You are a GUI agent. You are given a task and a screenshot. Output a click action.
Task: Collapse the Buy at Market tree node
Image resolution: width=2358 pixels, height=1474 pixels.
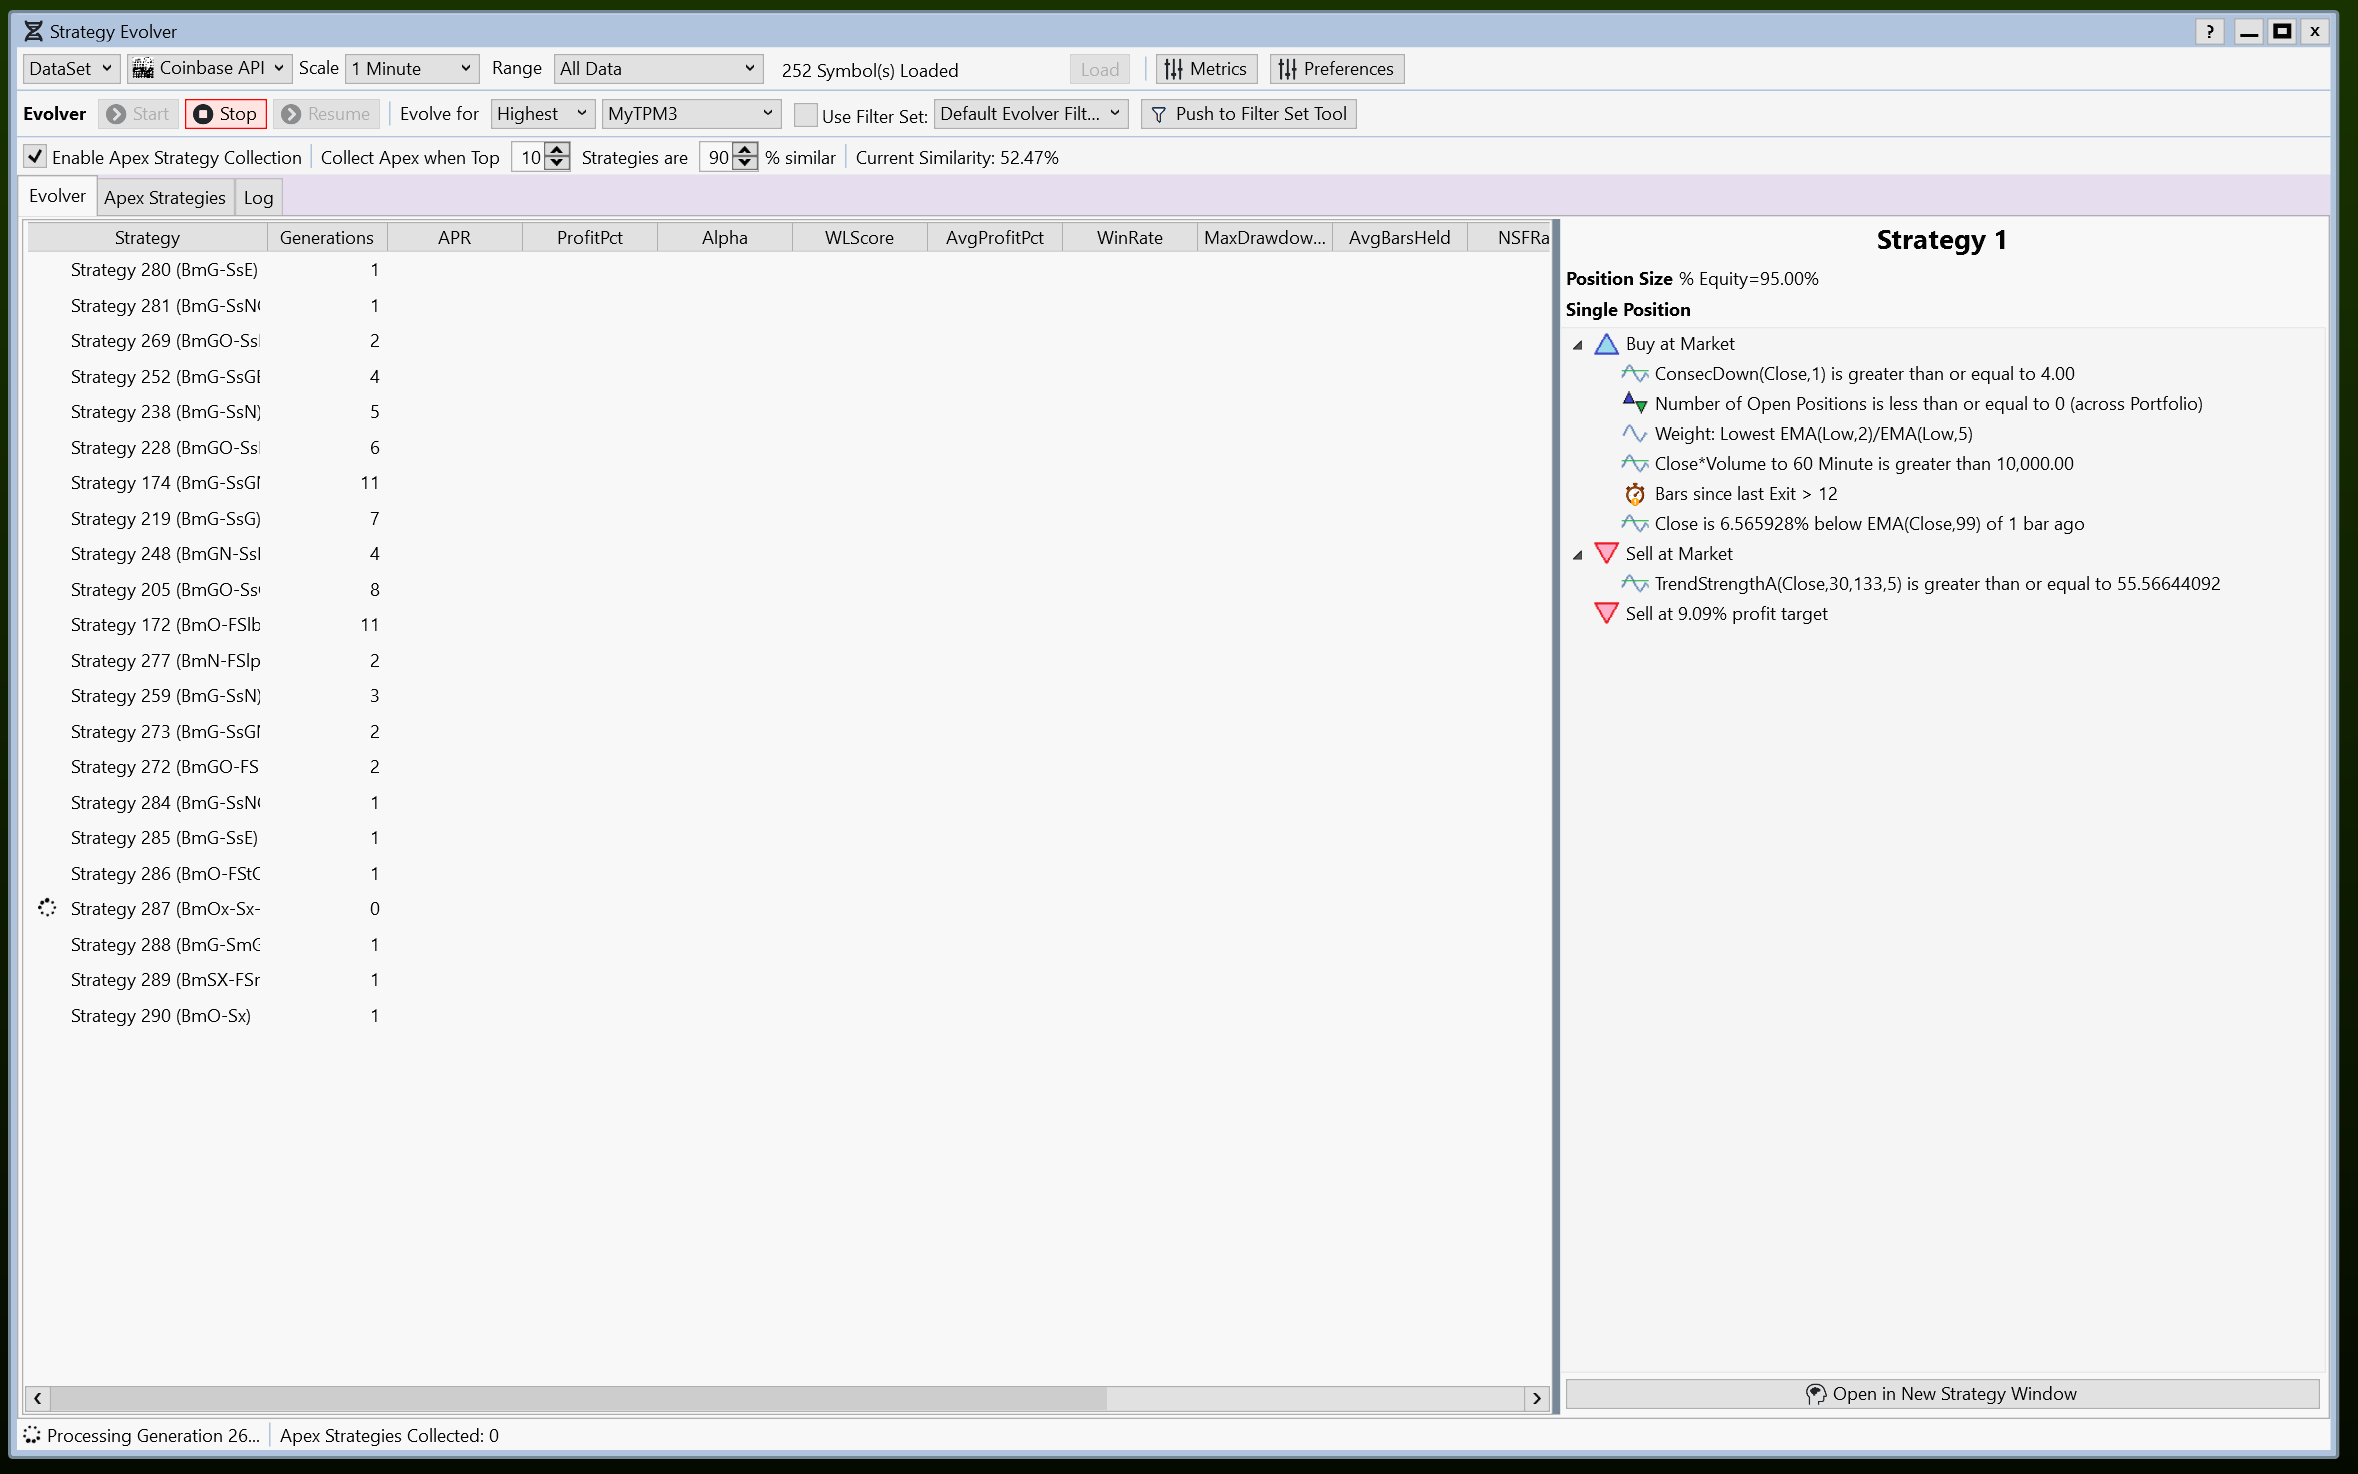tap(1578, 345)
